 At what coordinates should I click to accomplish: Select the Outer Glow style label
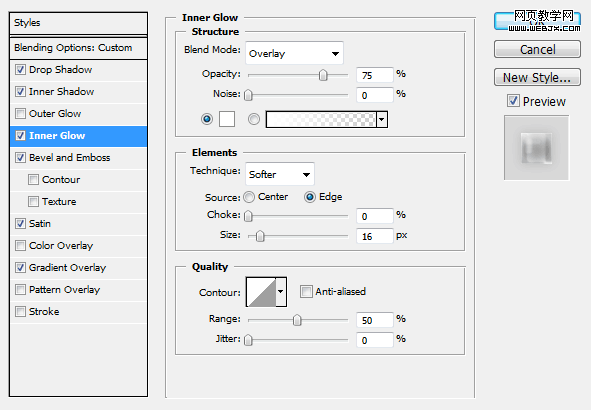(x=55, y=113)
